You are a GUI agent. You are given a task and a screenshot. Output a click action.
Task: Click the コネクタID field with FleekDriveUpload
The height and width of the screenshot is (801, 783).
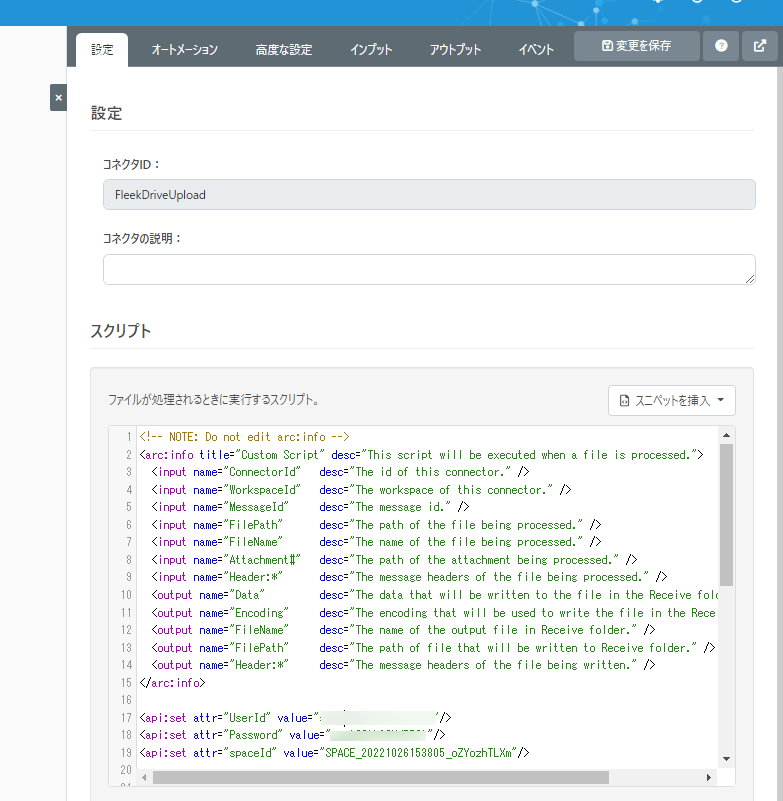429,195
